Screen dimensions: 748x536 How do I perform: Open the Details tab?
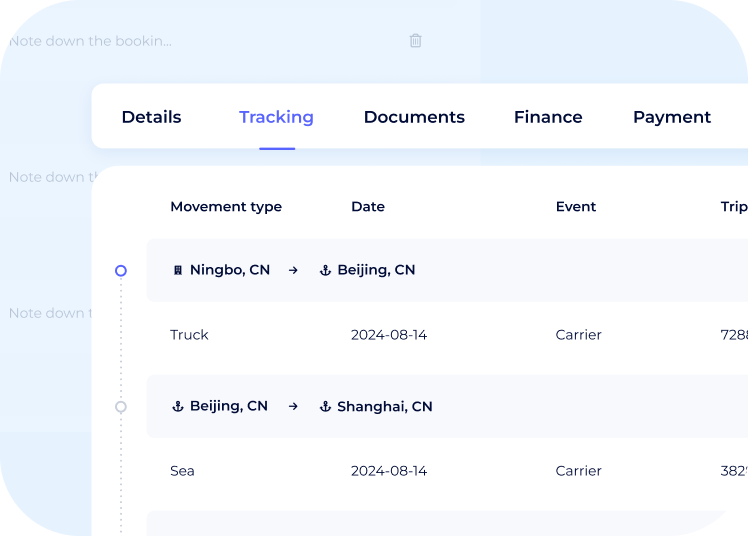(x=151, y=117)
